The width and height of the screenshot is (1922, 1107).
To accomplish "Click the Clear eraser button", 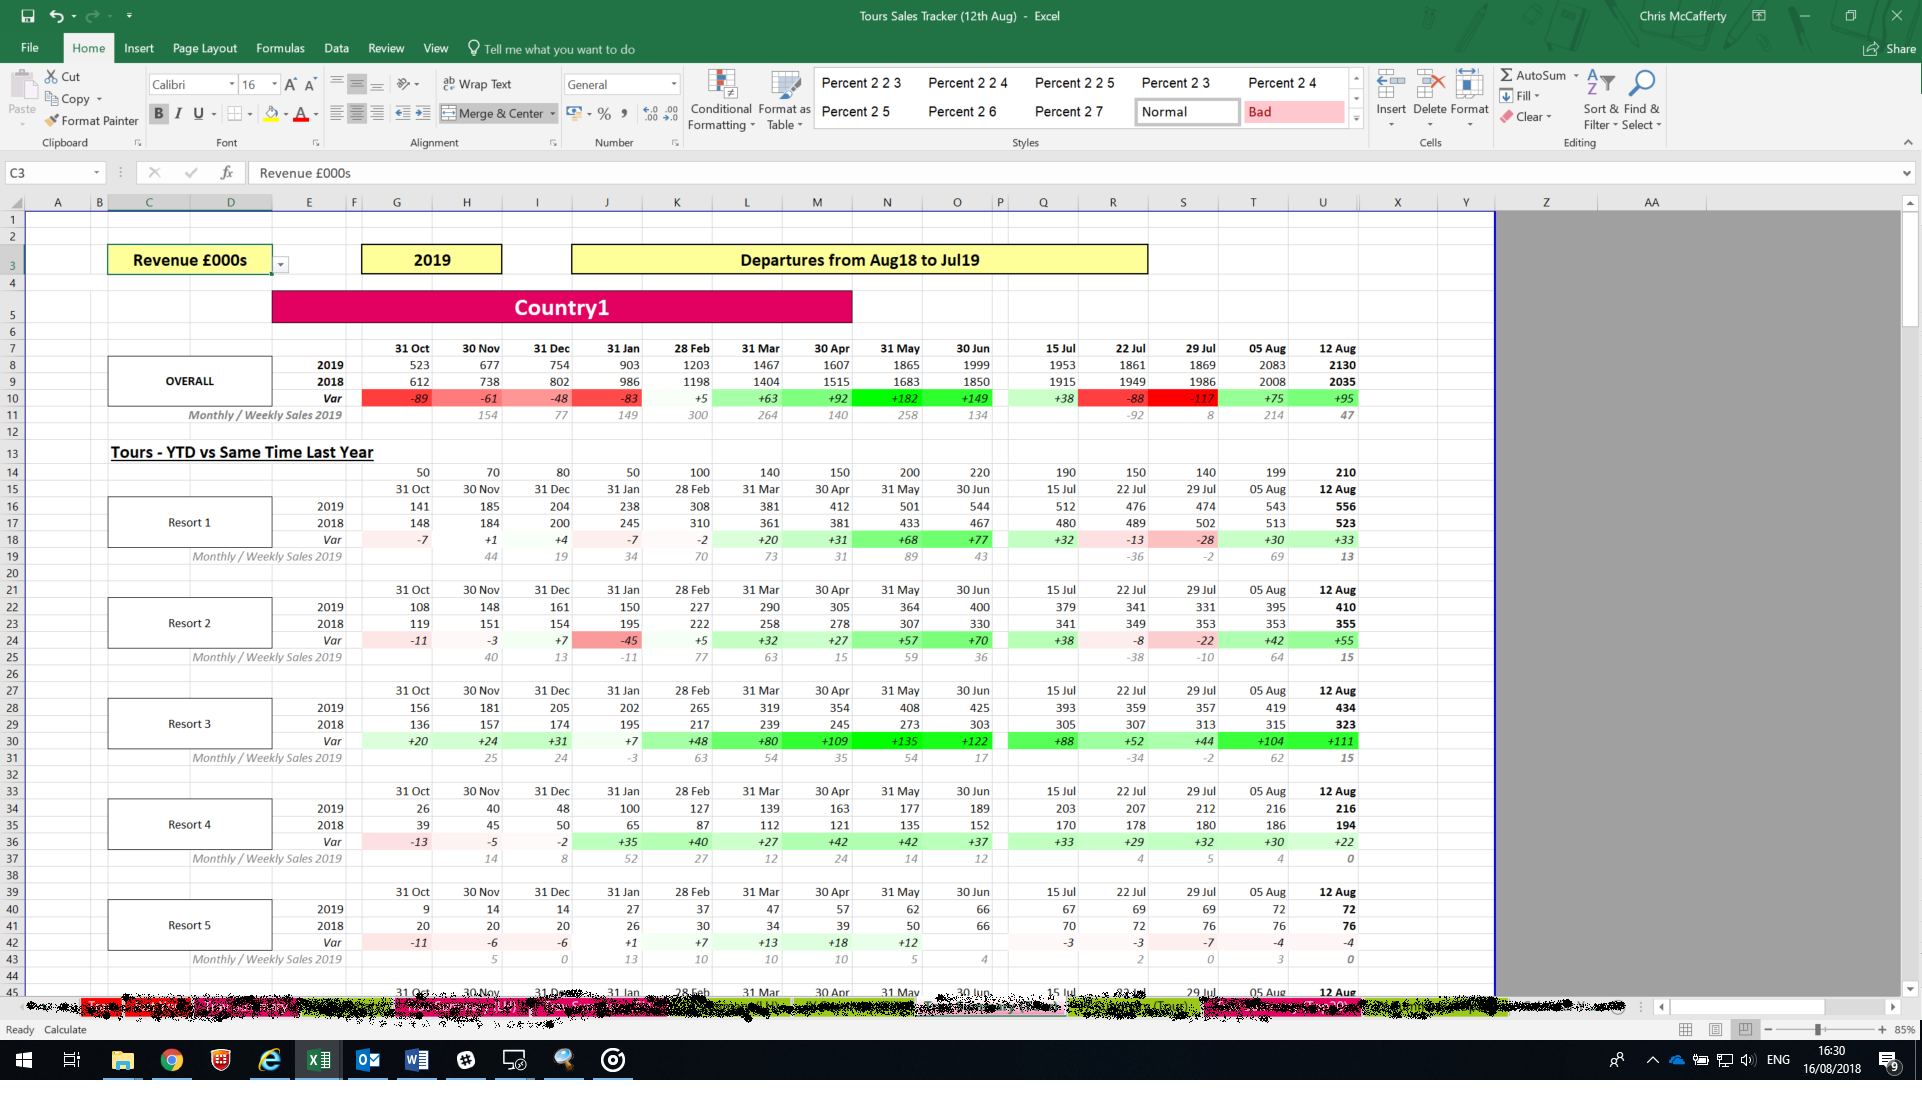I will pos(1525,116).
